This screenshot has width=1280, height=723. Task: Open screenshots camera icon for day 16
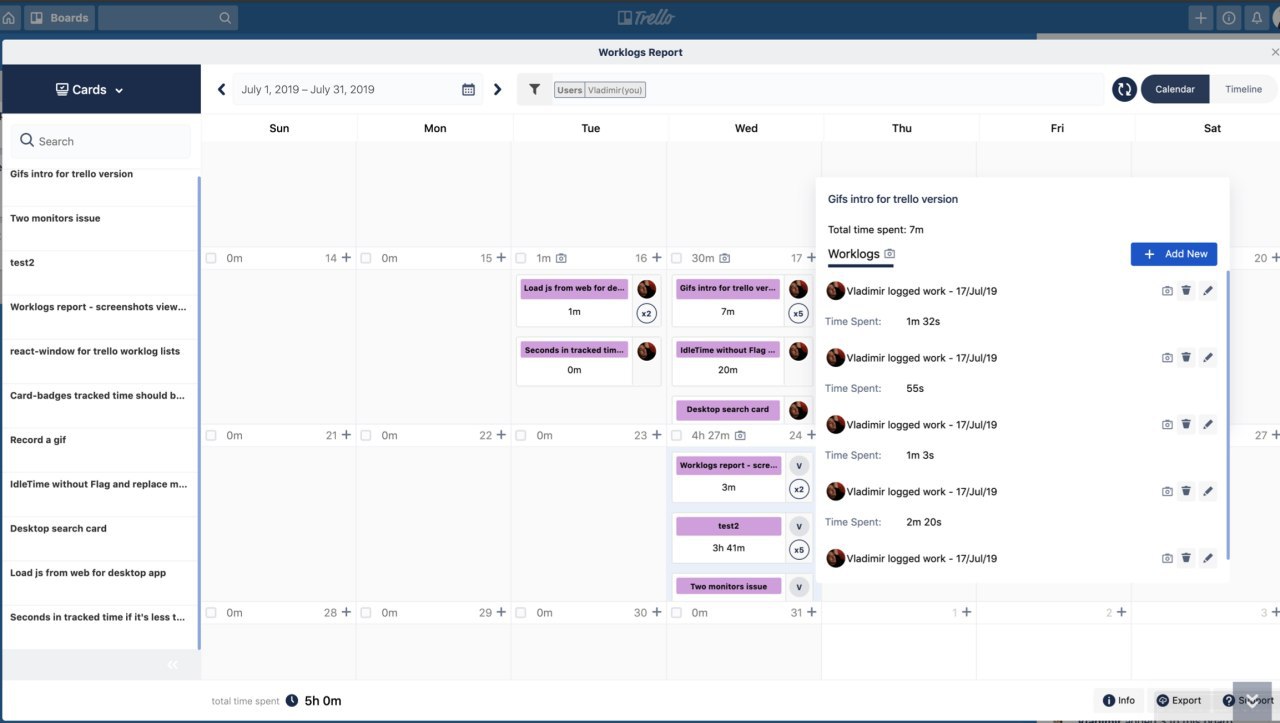[561, 258]
